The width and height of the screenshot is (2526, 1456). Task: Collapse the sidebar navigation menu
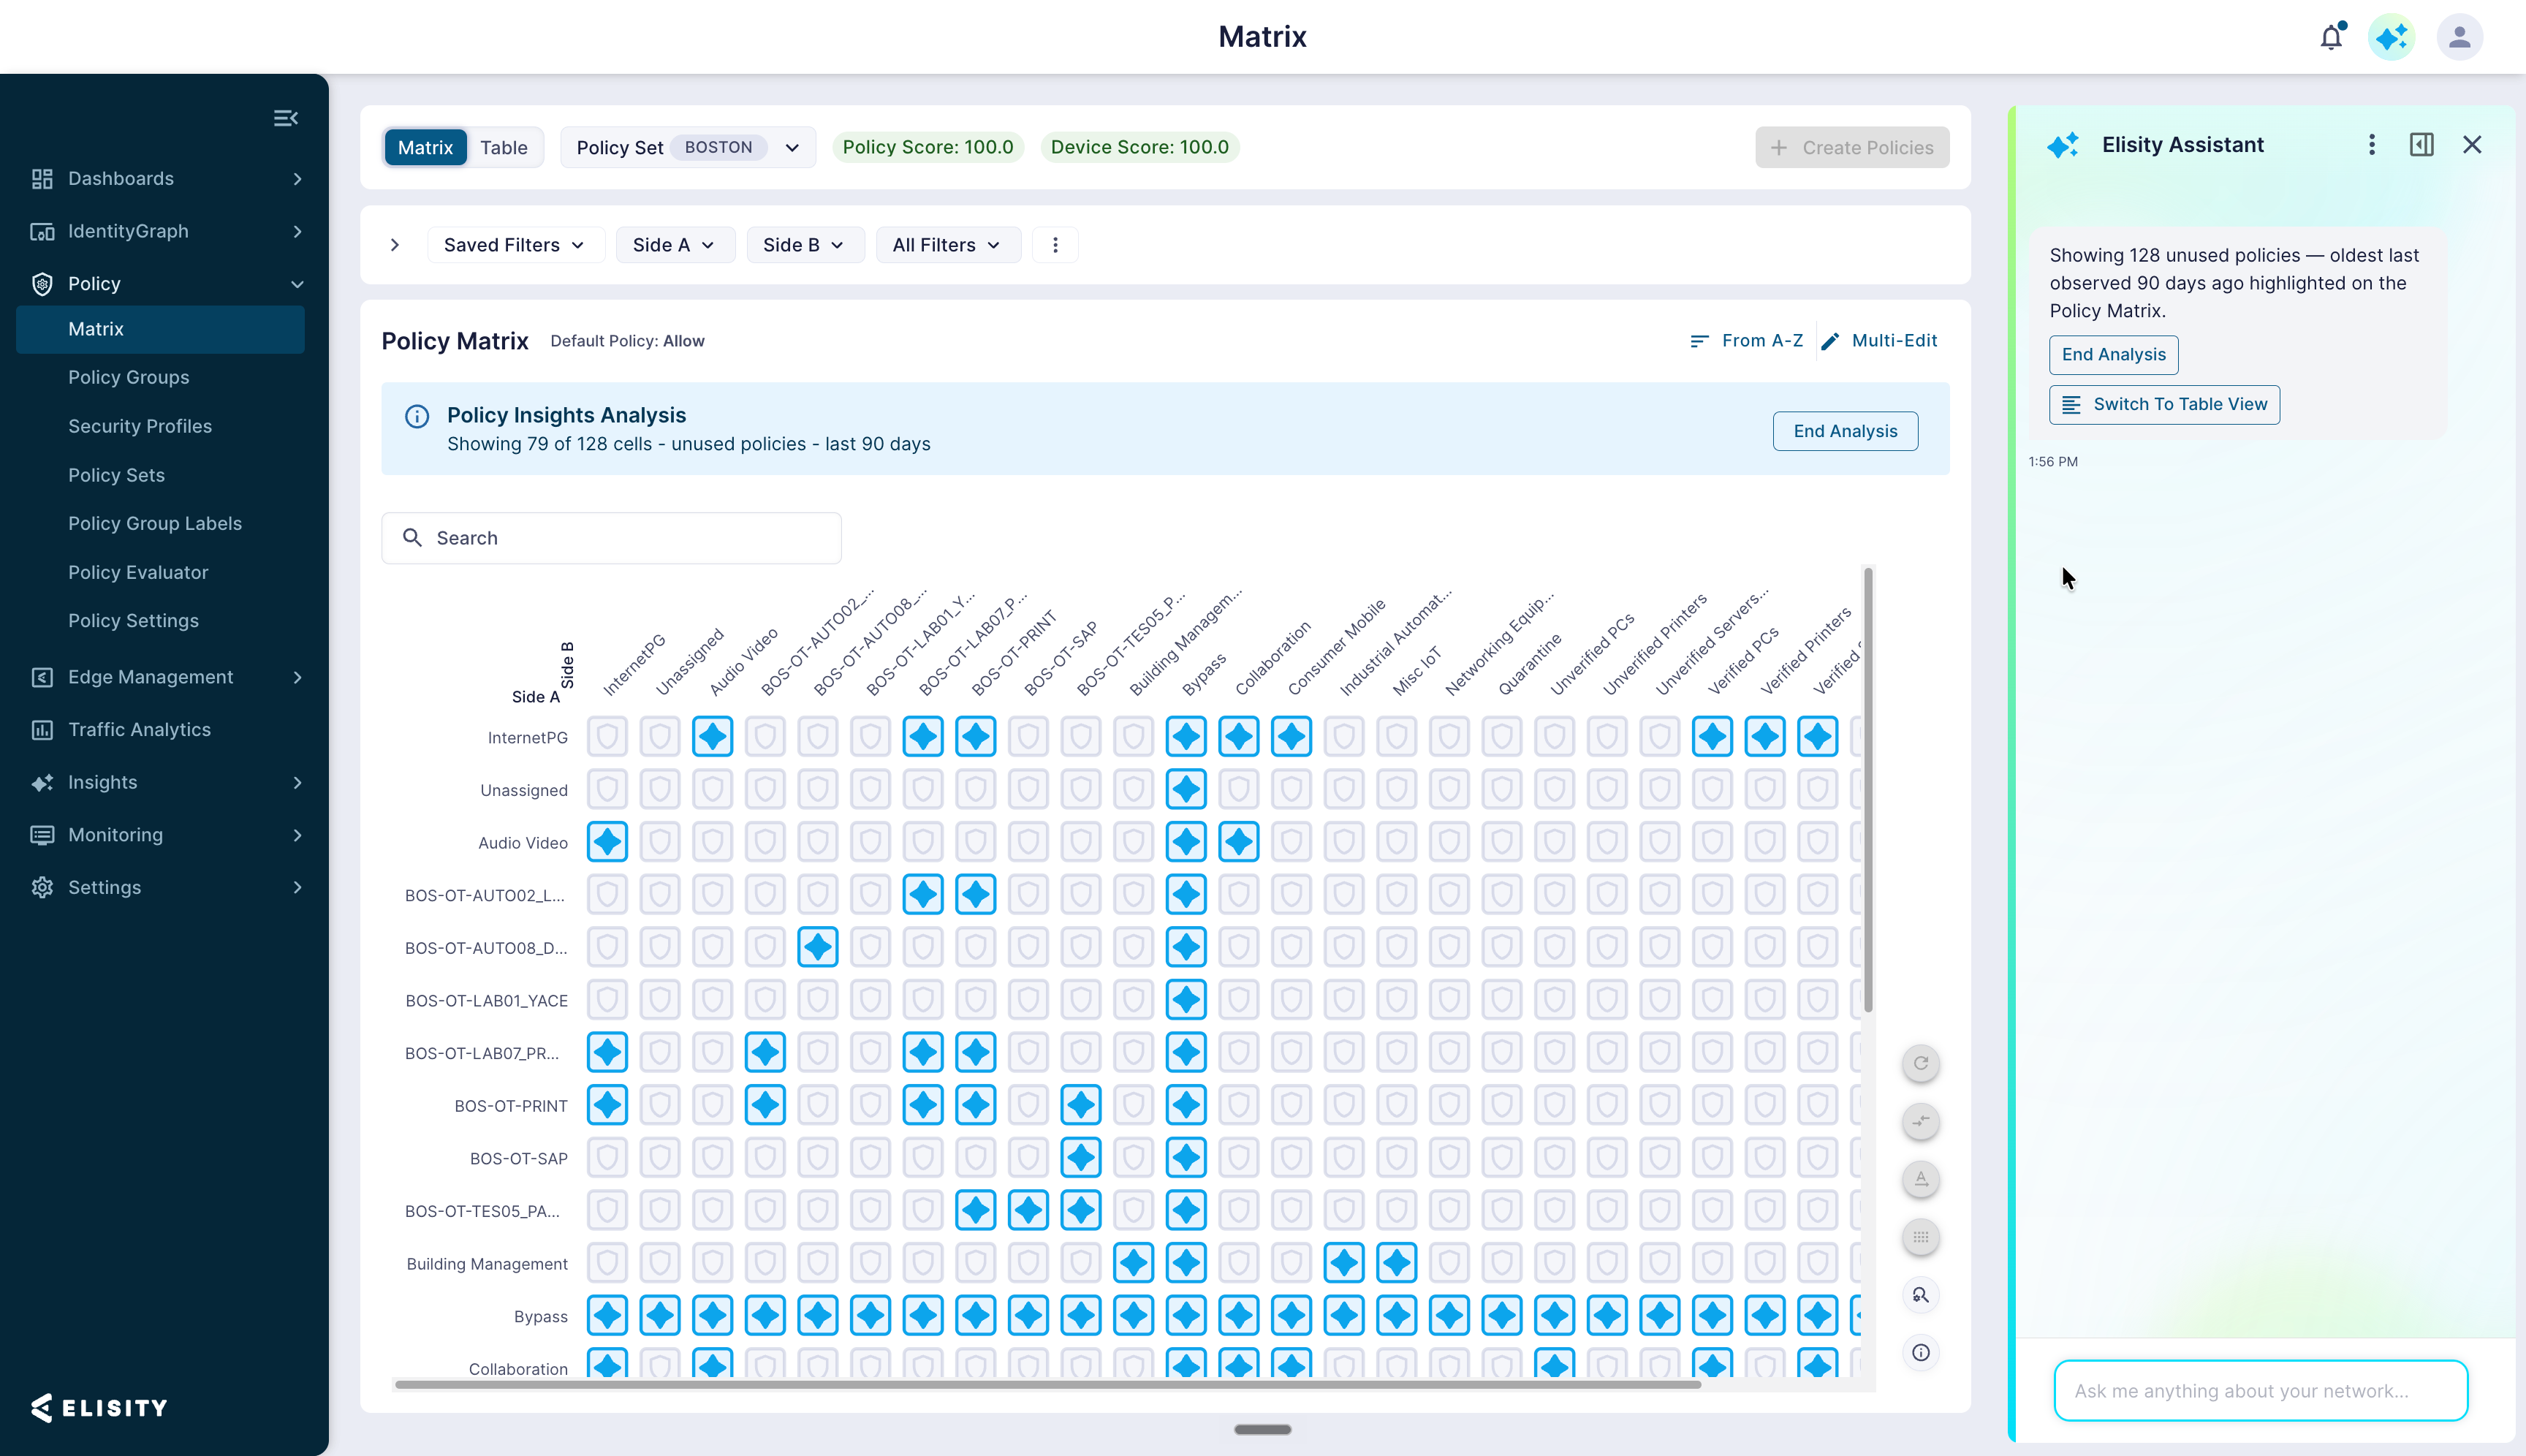(286, 118)
